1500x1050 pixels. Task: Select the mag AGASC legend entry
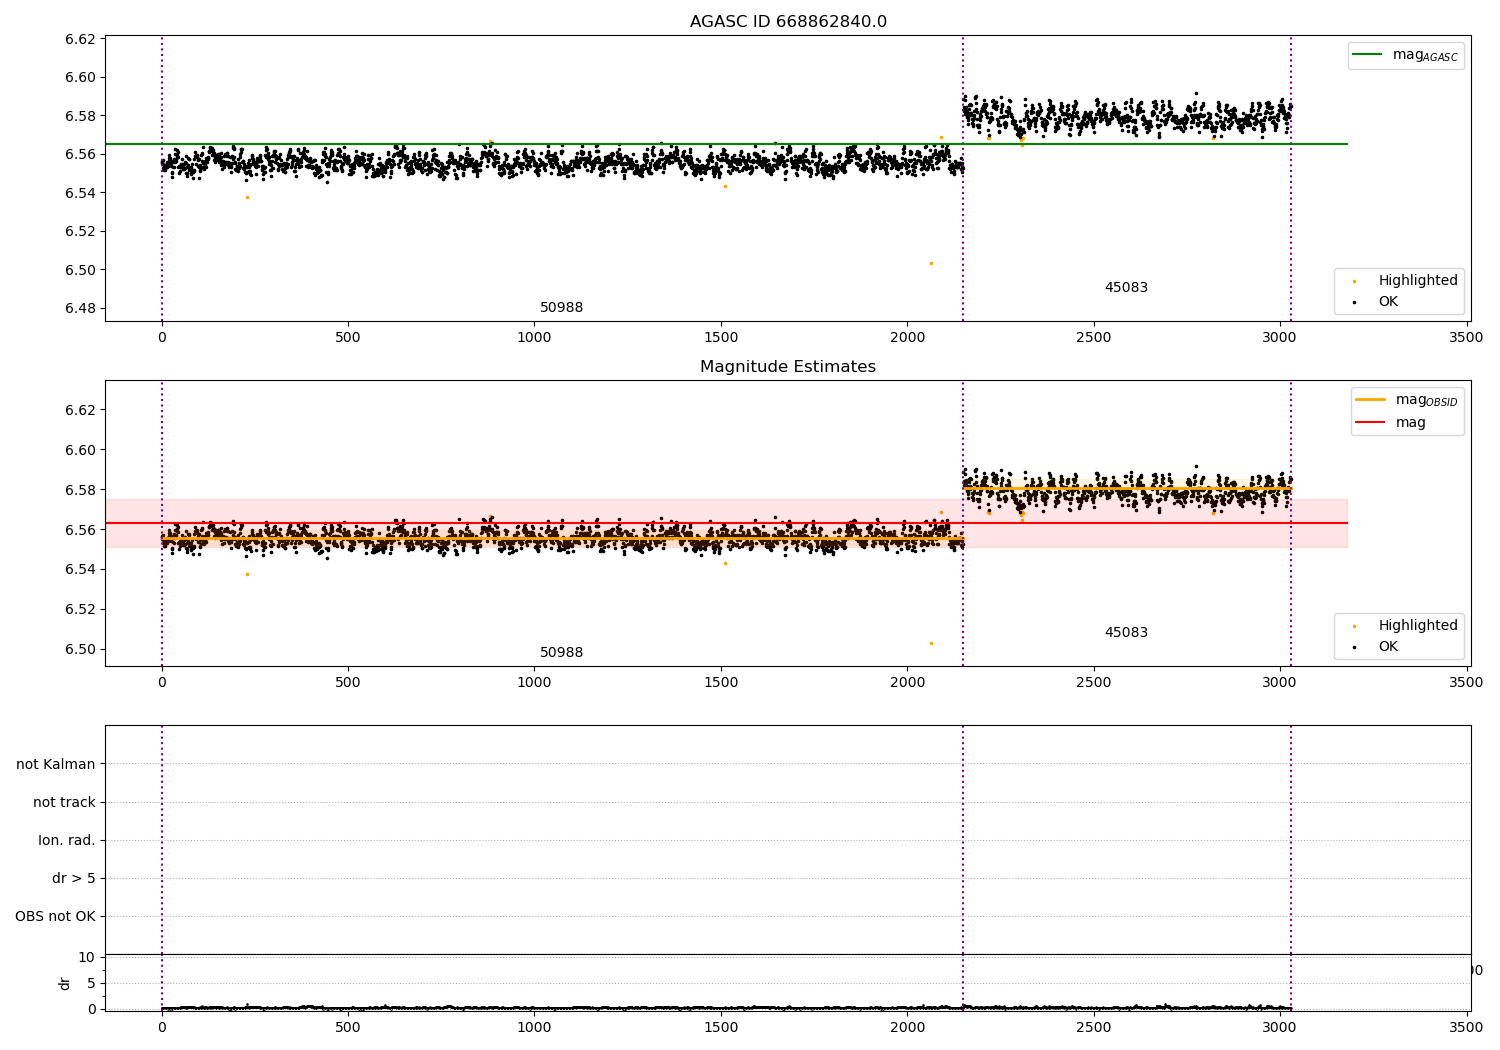(1406, 55)
